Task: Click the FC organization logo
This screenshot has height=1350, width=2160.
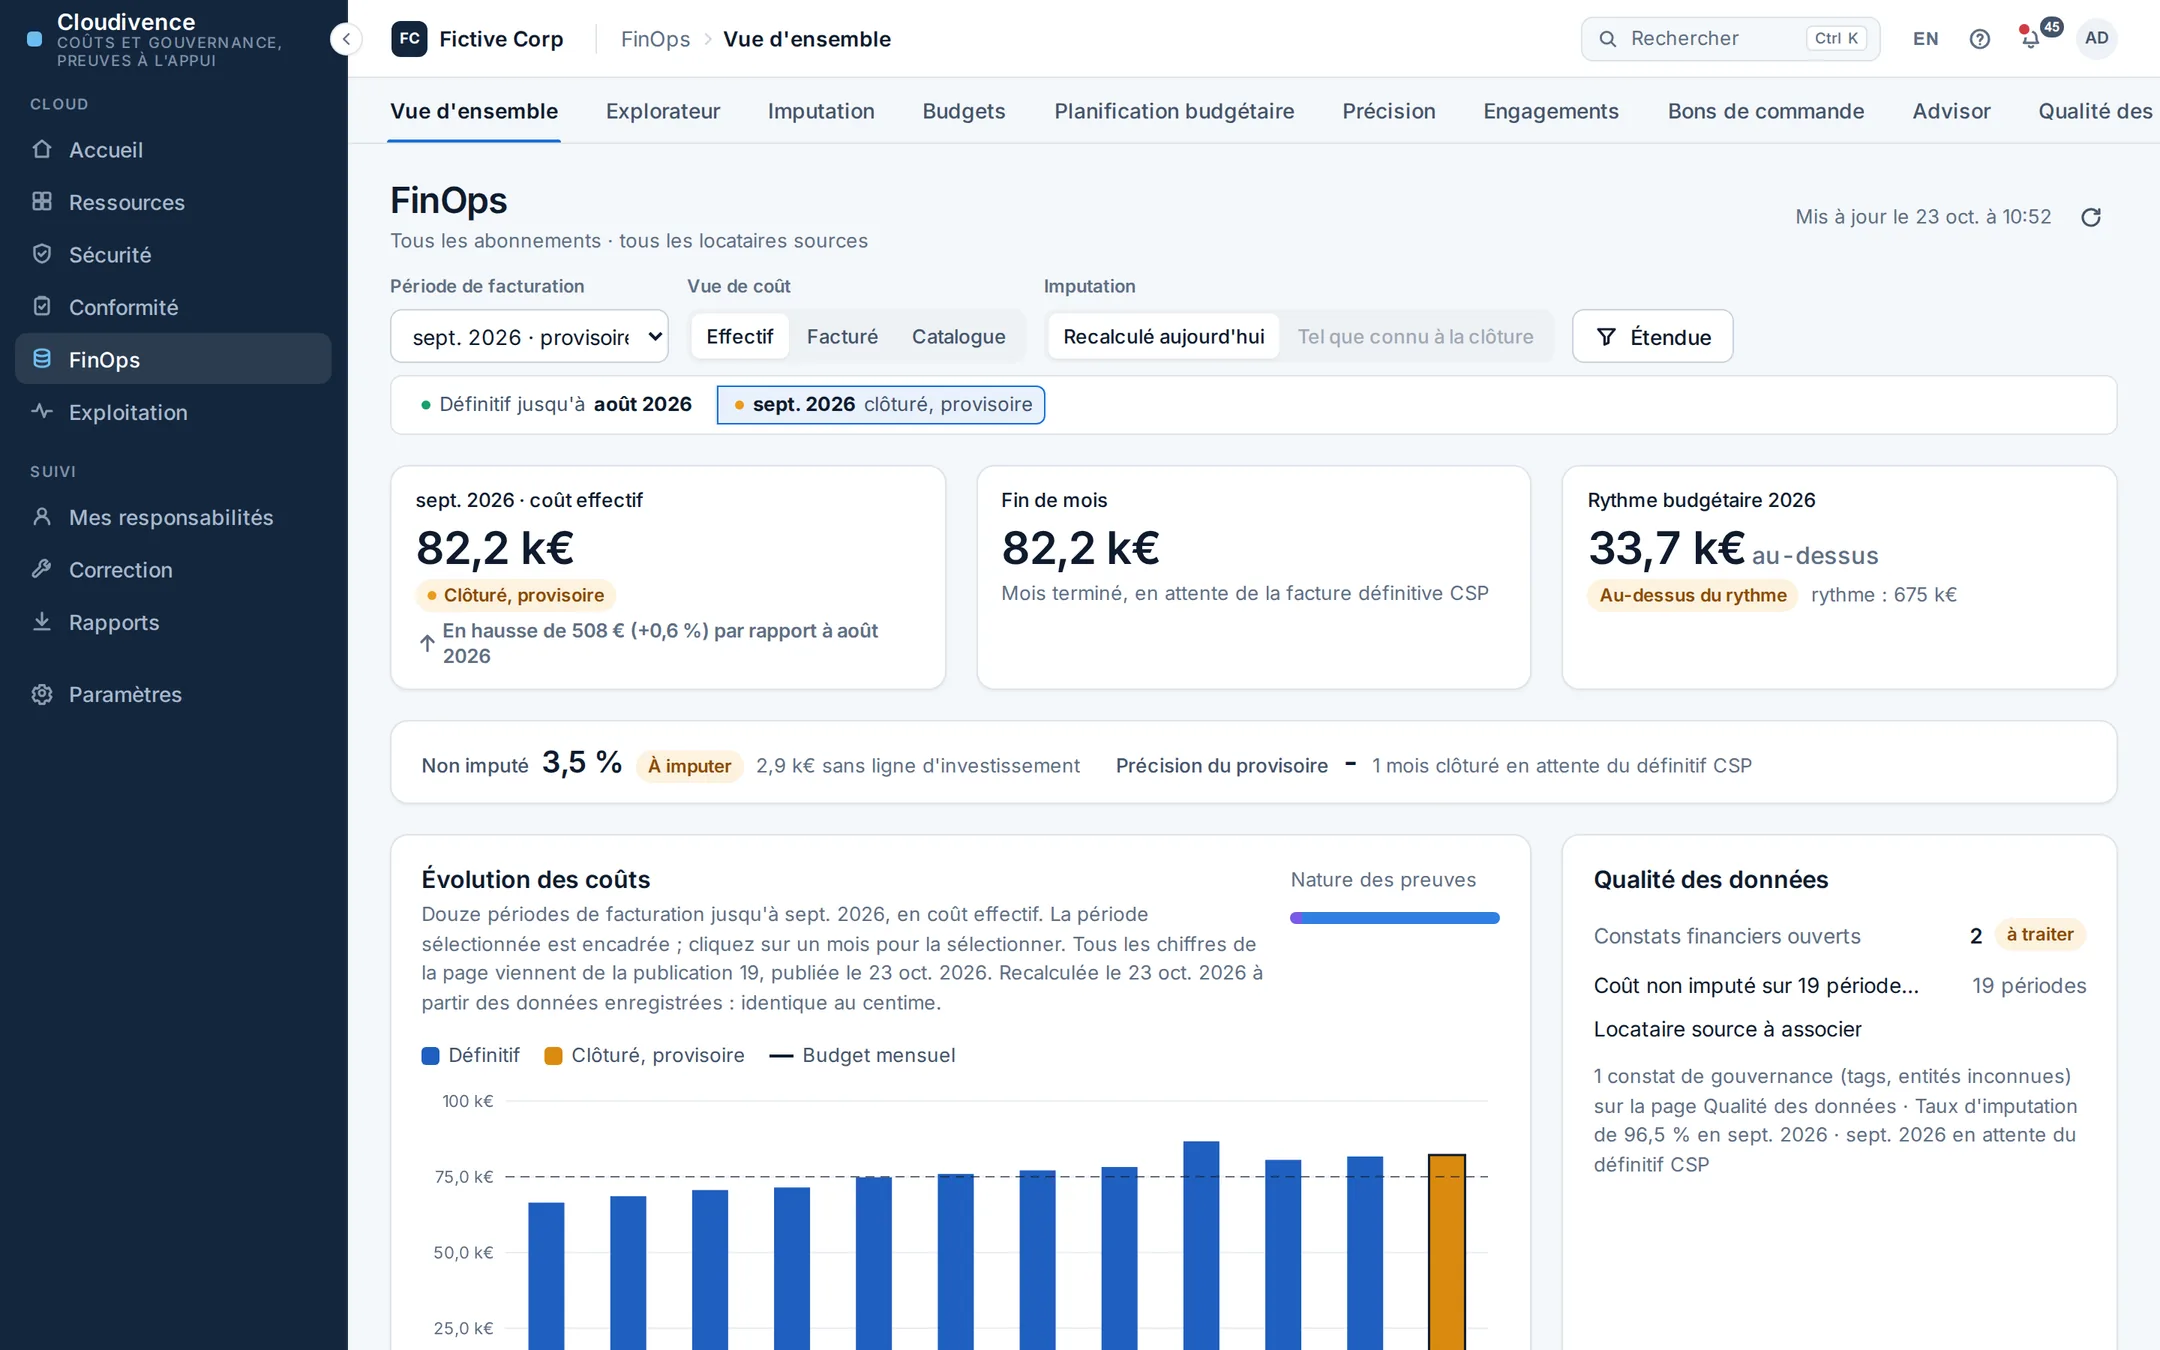Action: click(x=409, y=39)
